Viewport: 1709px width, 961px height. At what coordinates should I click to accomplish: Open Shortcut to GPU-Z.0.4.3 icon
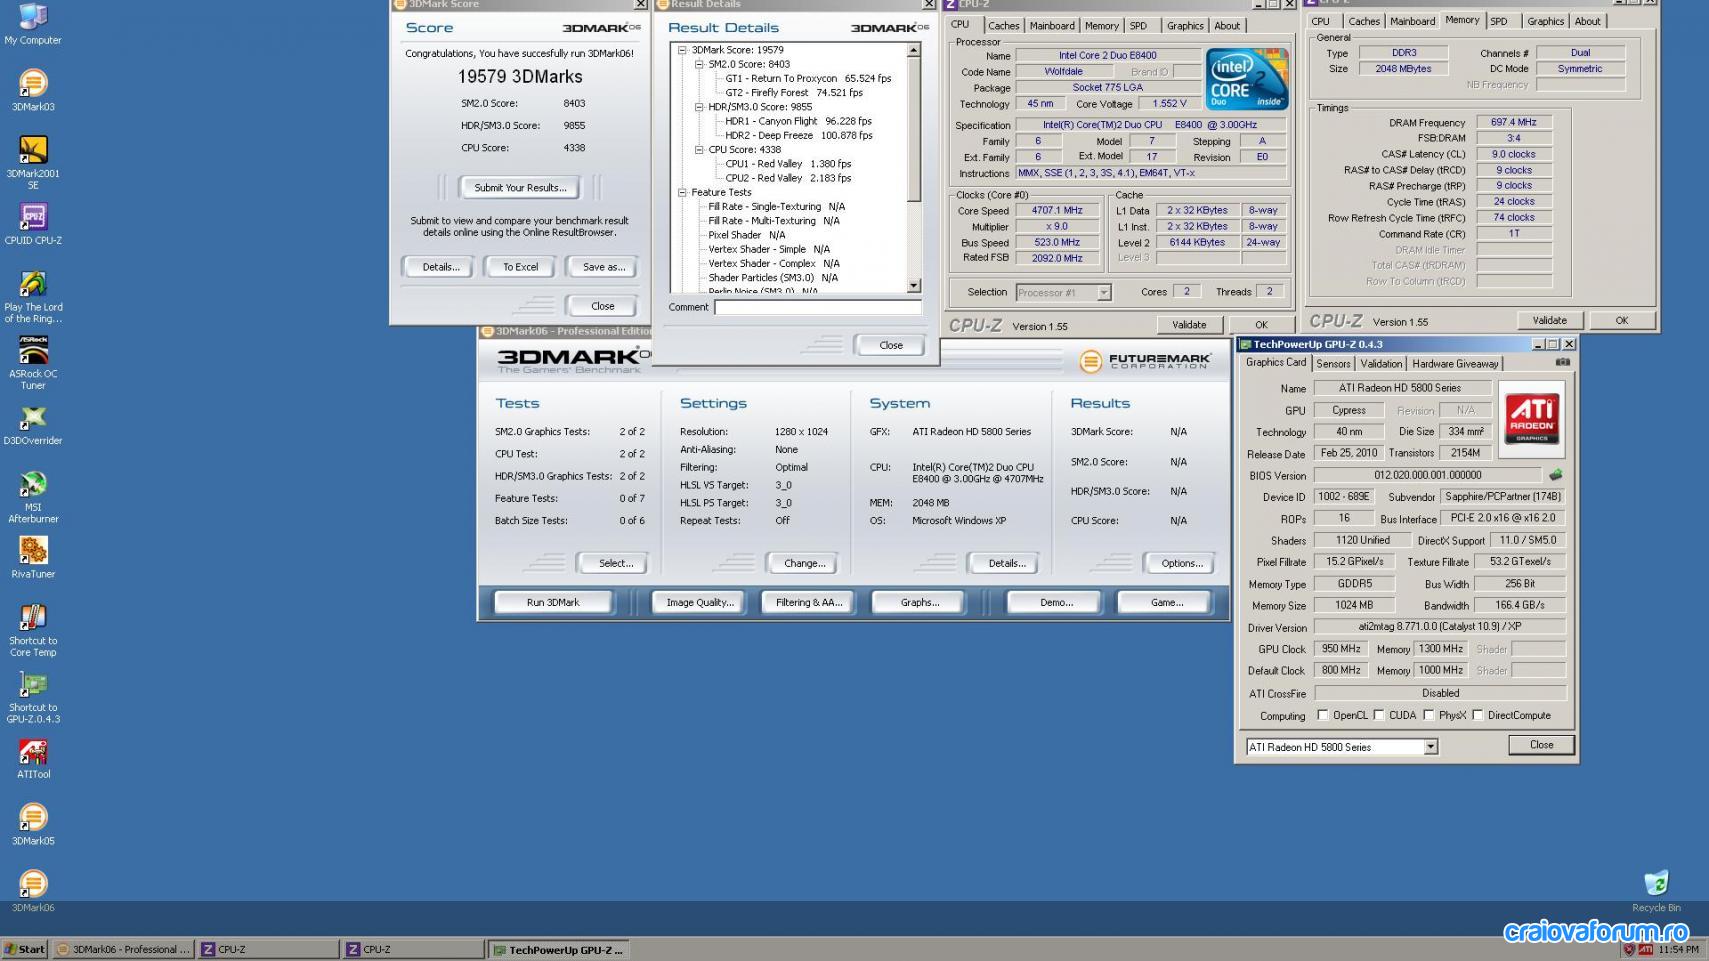click(33, 697)
